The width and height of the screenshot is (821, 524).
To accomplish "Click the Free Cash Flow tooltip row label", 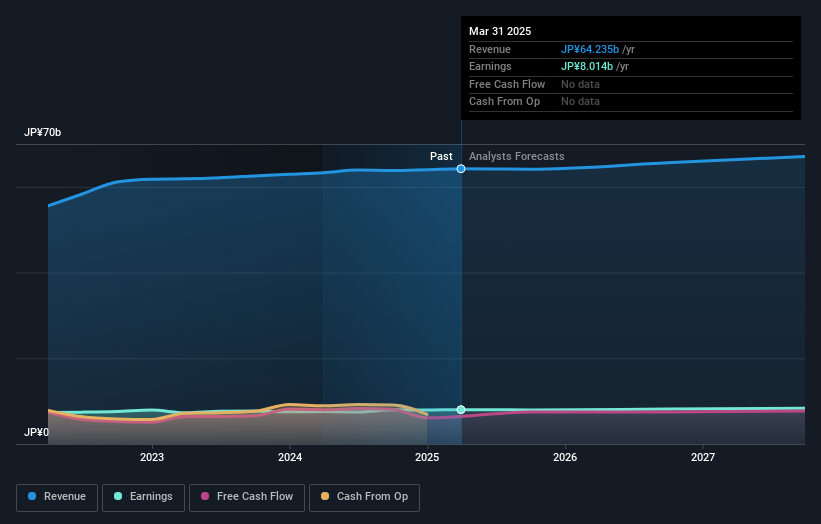I will 507,84.
